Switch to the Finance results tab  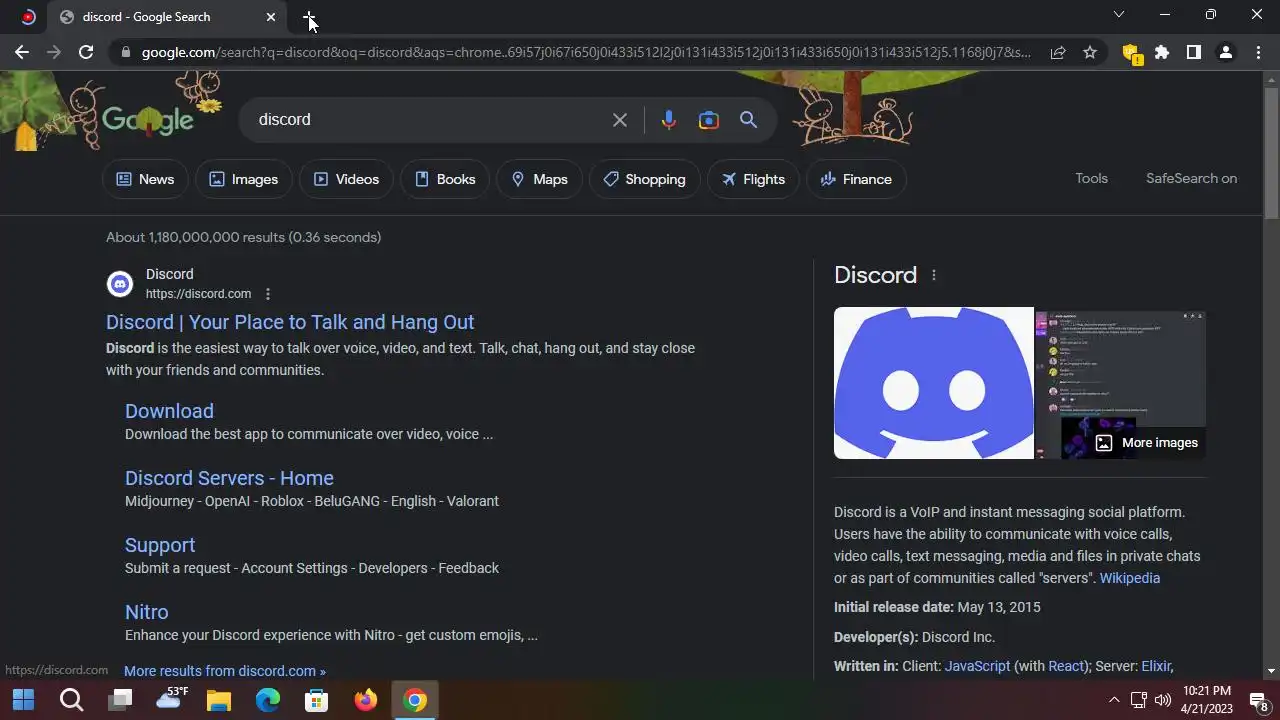856,179
